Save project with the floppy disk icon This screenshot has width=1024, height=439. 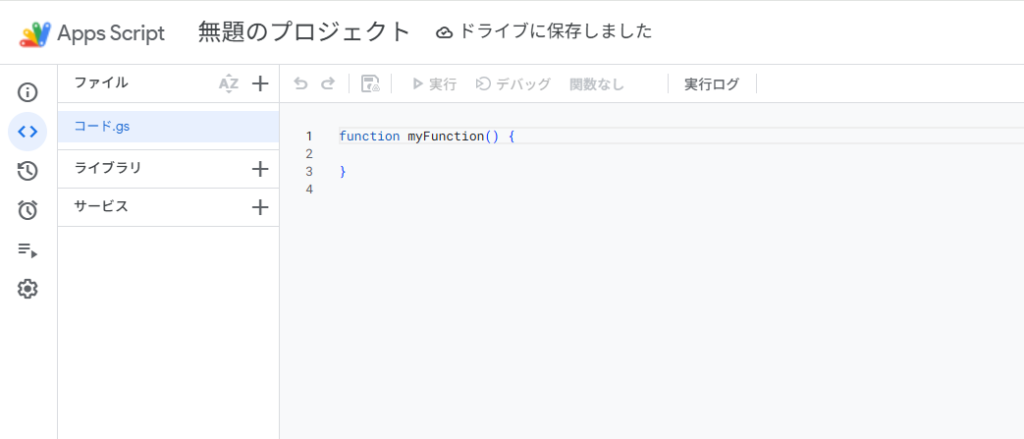370,84
